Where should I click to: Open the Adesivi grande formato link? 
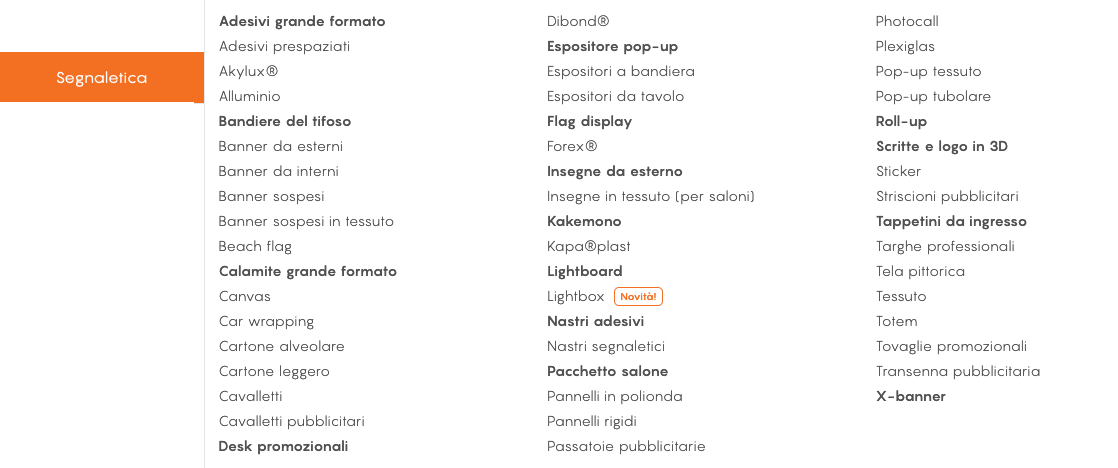tap(302, 21)
